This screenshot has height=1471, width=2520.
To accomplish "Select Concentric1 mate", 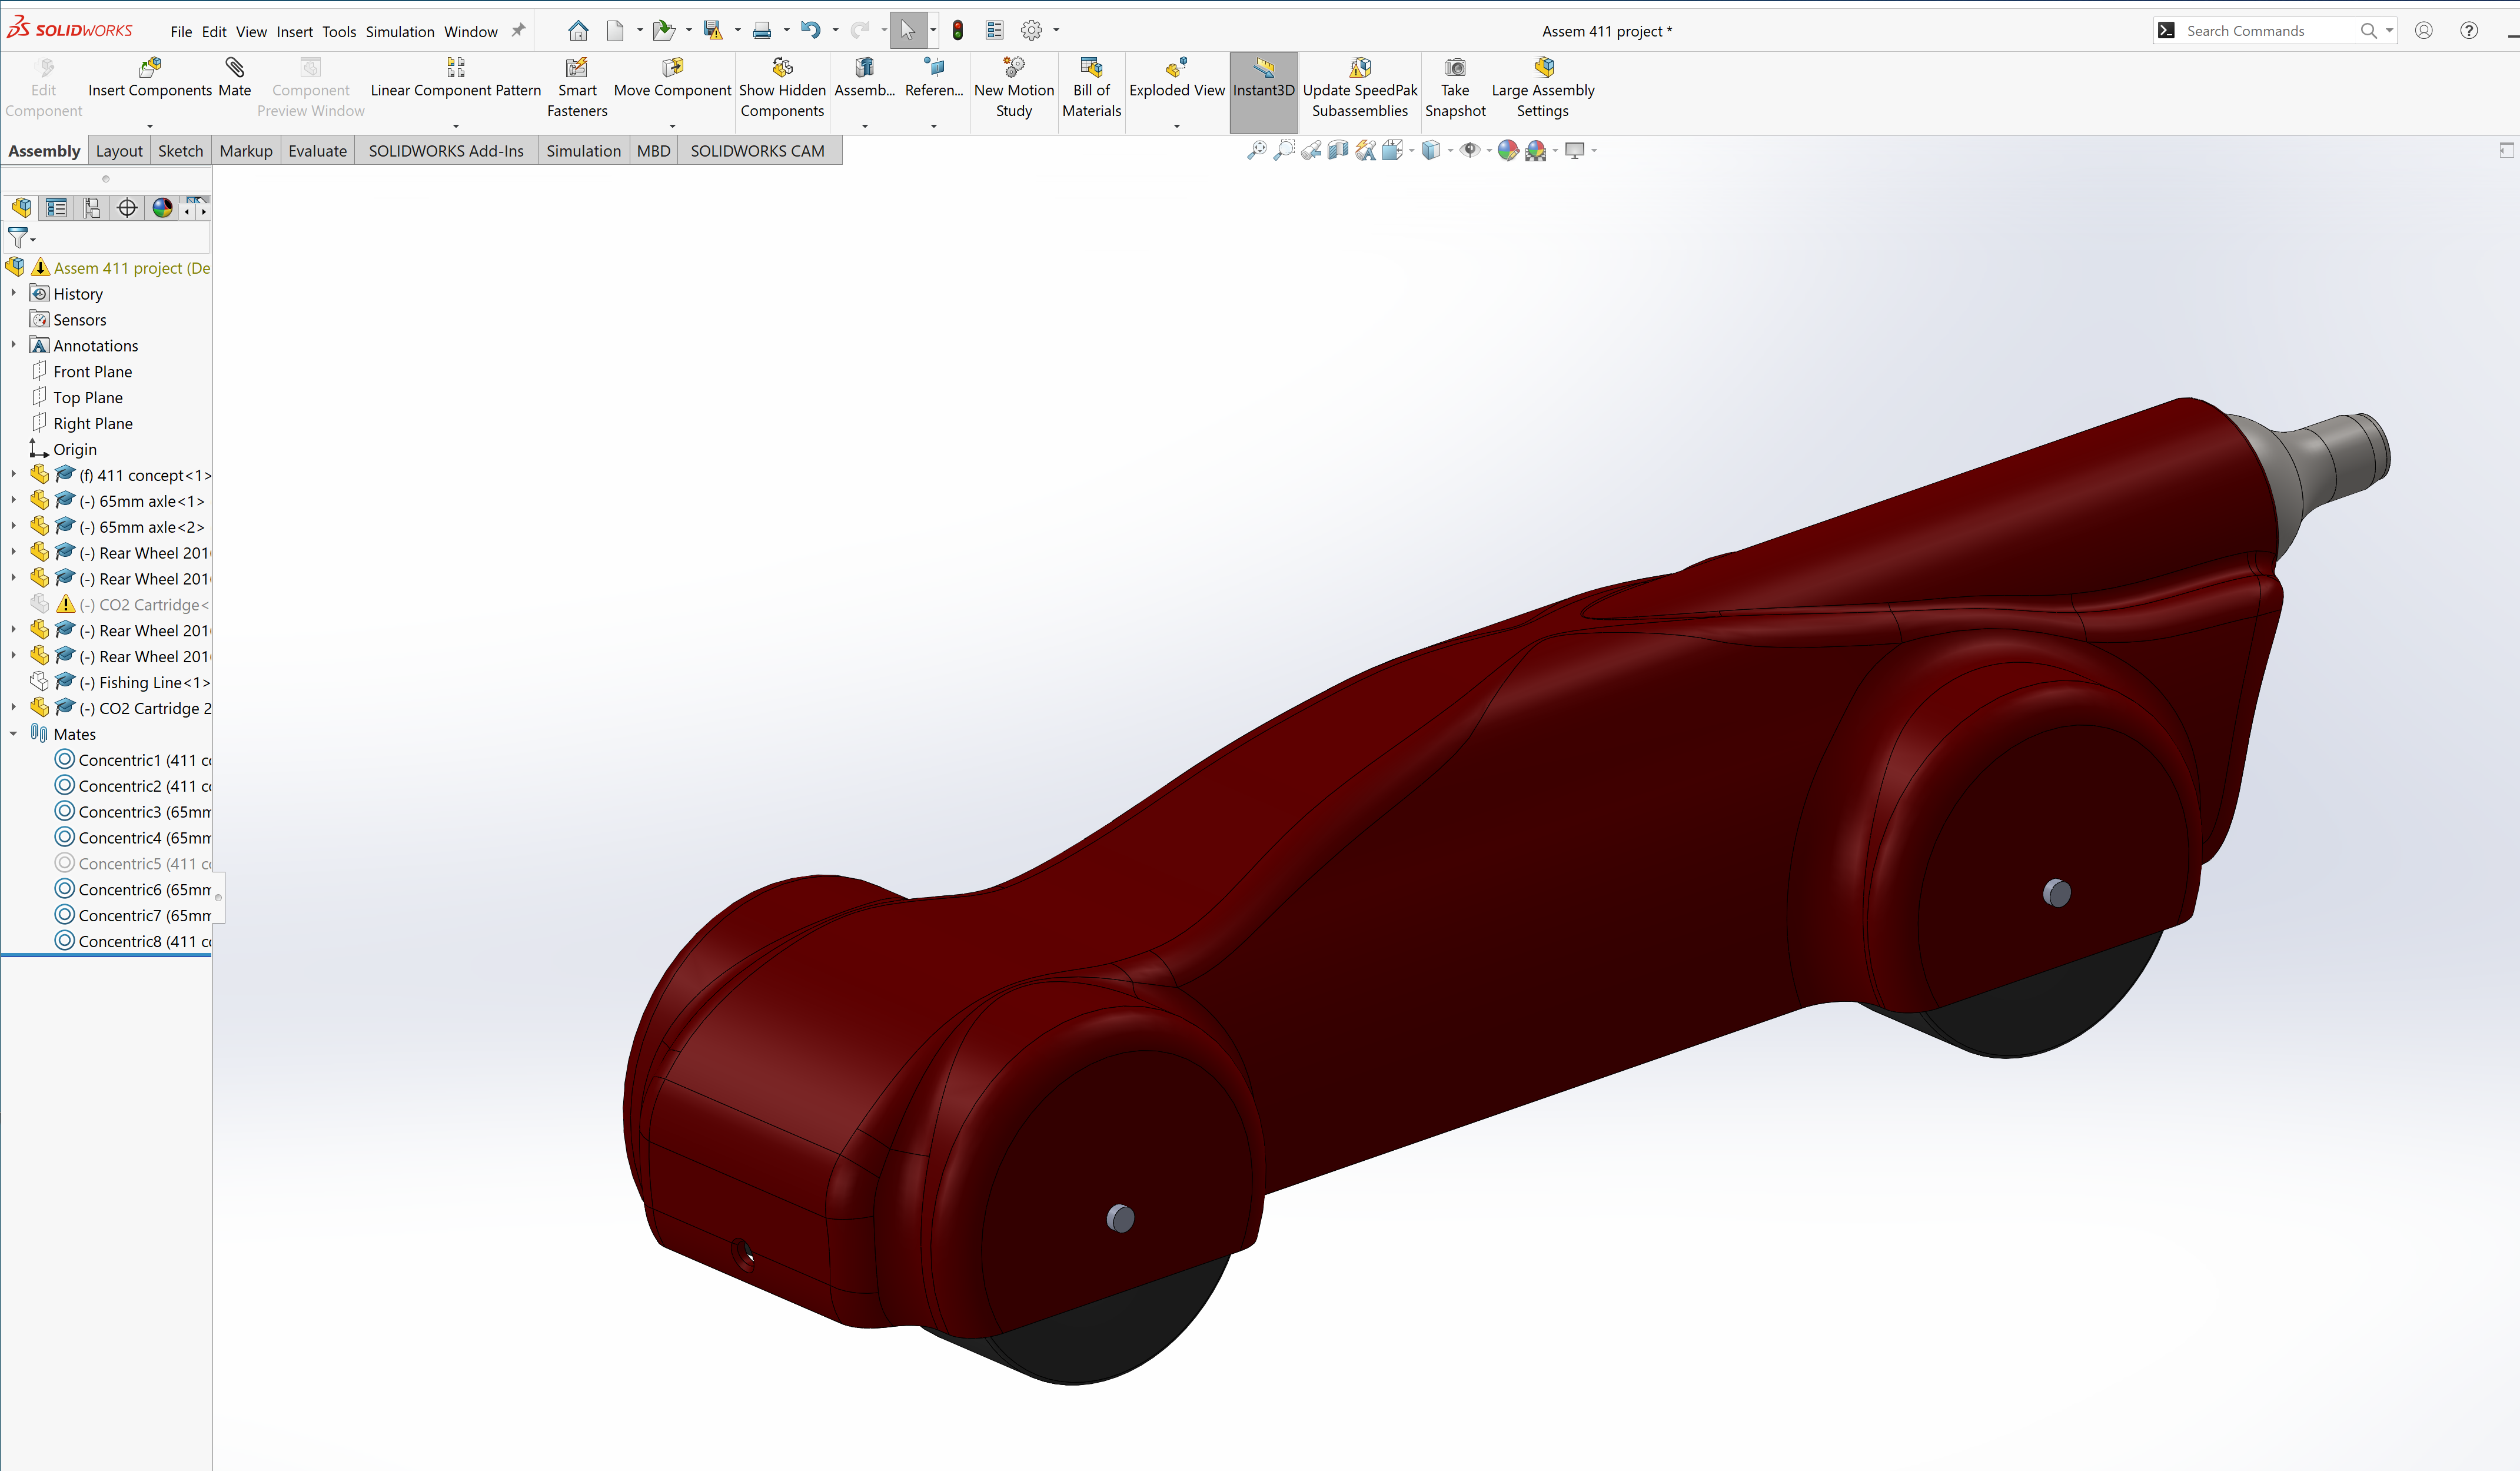I will pos(133,760).
